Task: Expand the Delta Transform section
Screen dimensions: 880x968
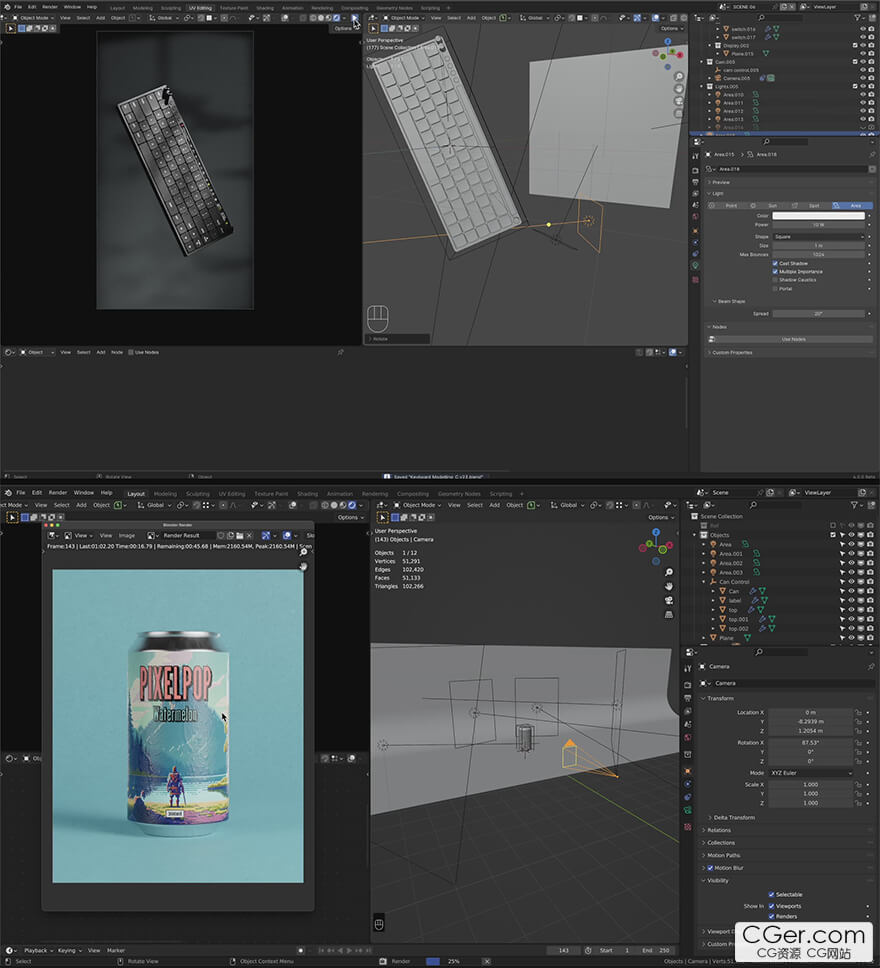Action: 734,817
